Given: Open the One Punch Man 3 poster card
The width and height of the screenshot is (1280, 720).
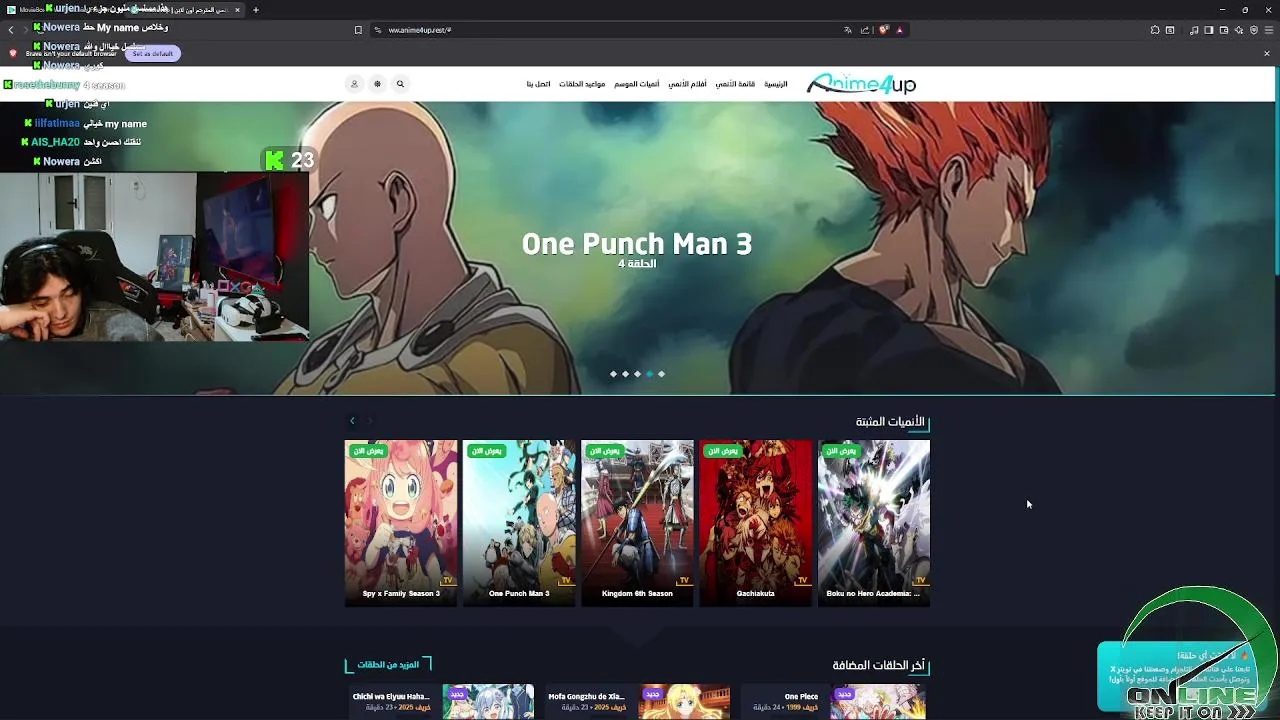Looking at the screenshot, I should click(519, 523).
